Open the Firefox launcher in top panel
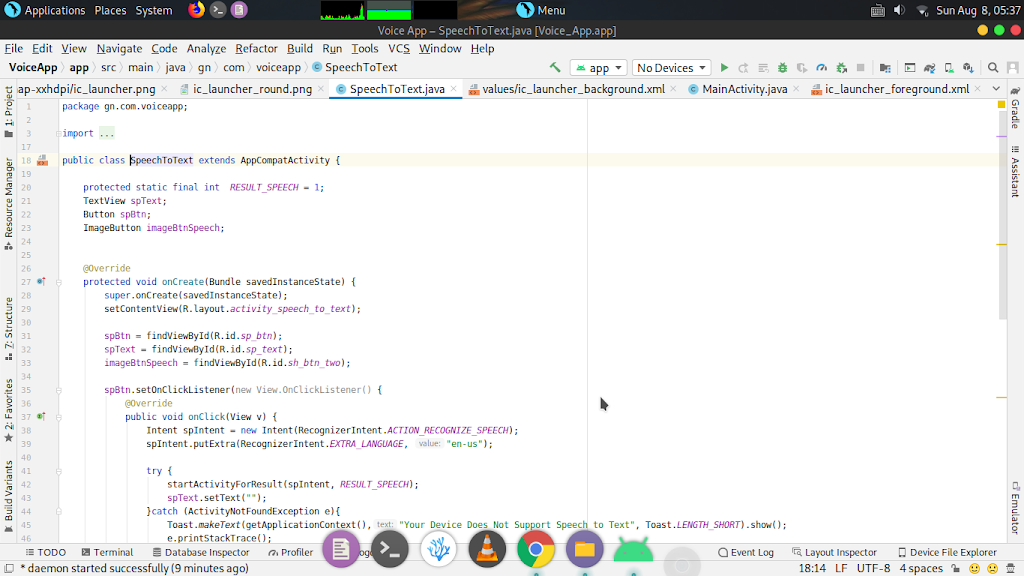 pos(197,10)
